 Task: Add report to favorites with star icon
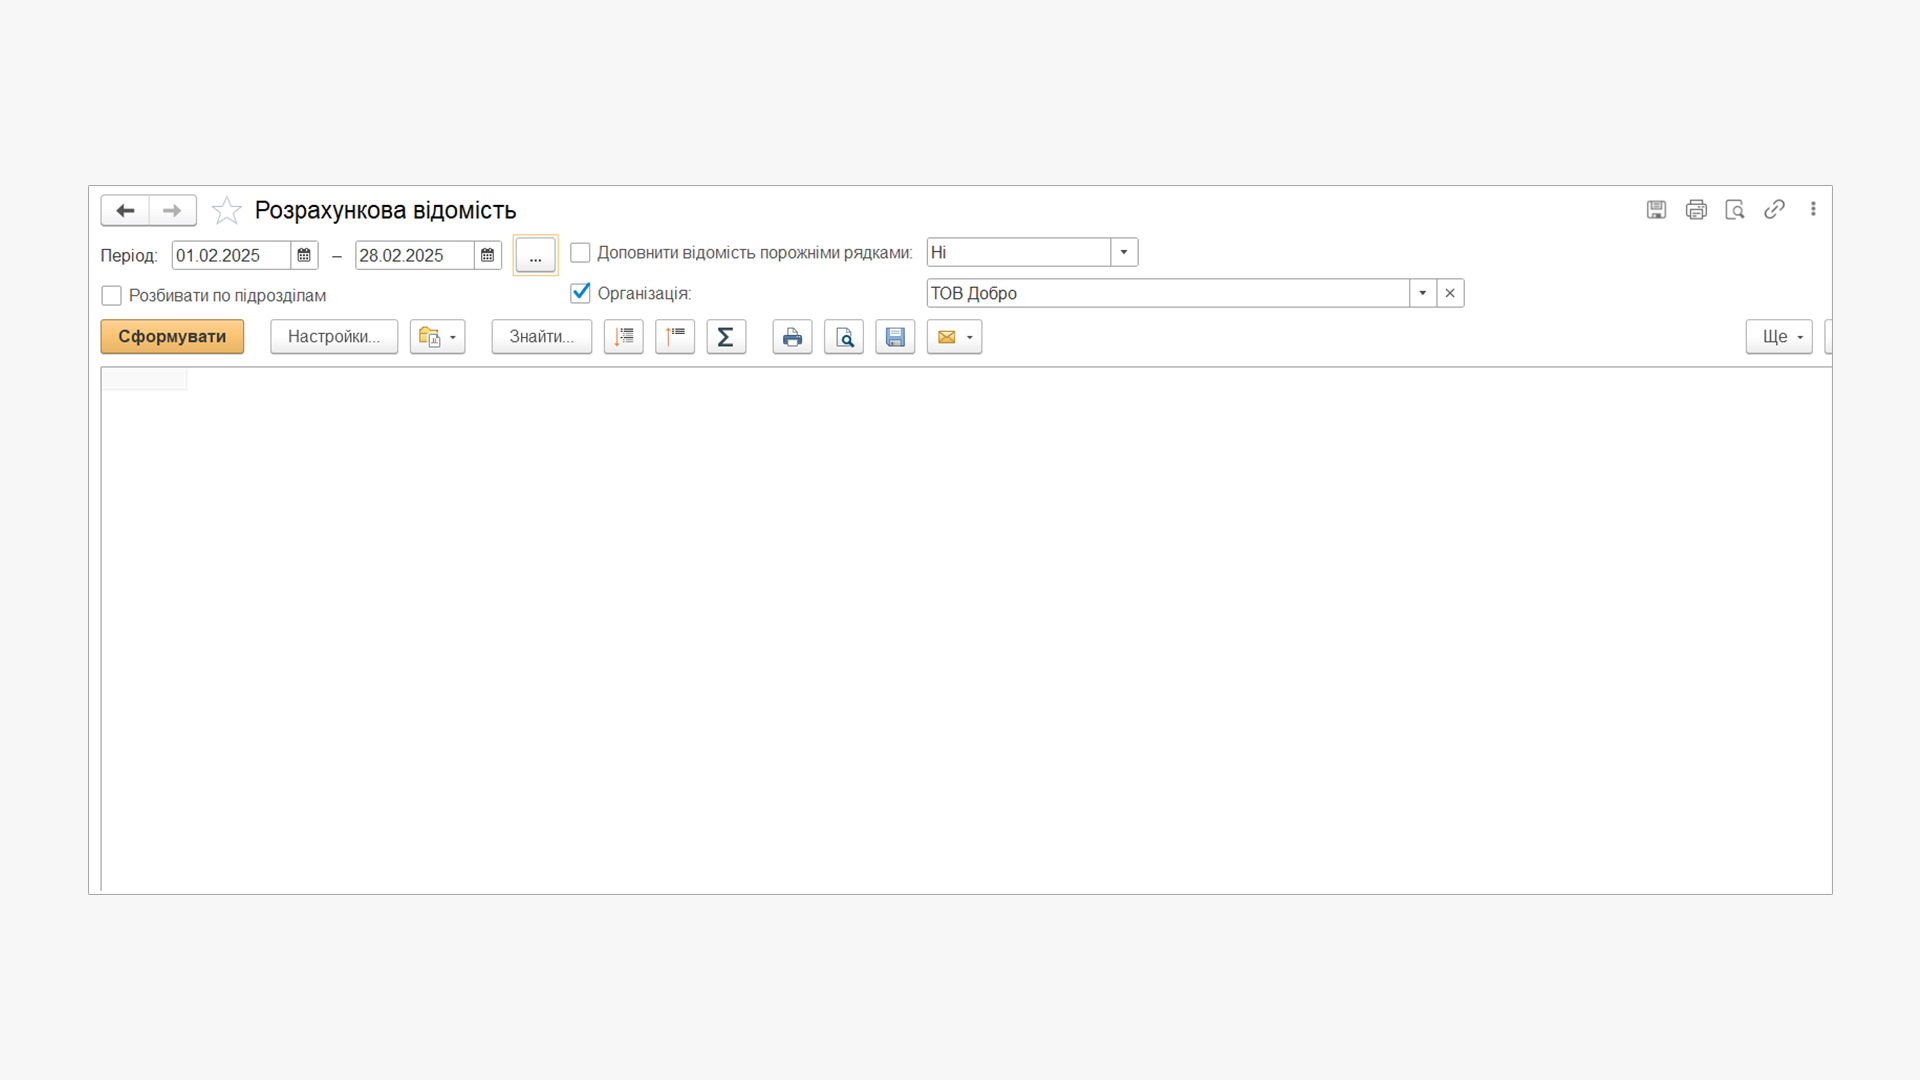pos(227,210)
